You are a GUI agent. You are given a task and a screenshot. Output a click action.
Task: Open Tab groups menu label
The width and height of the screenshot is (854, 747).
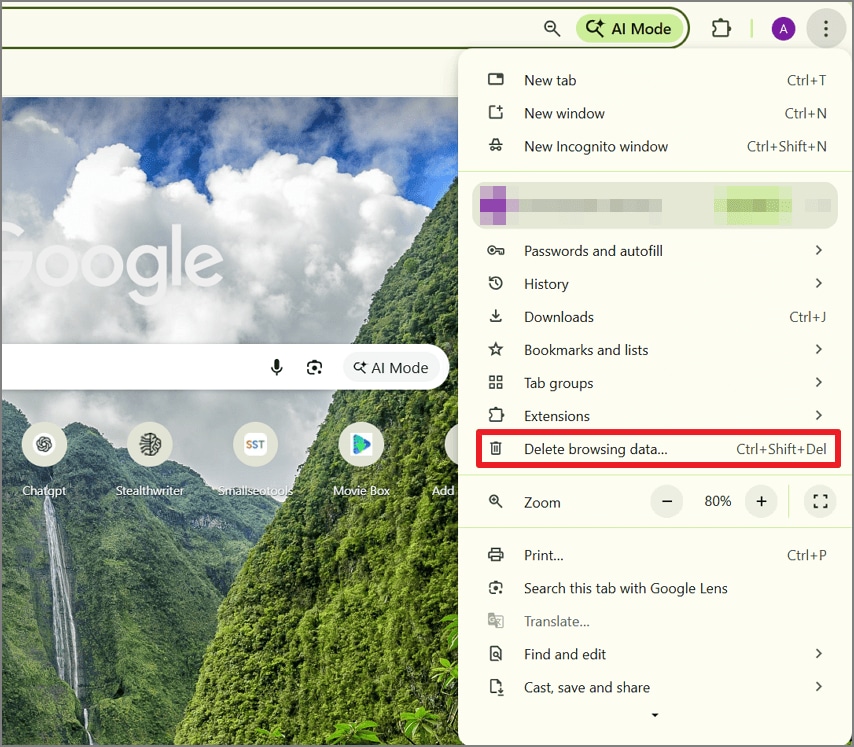tap(558, 383)
